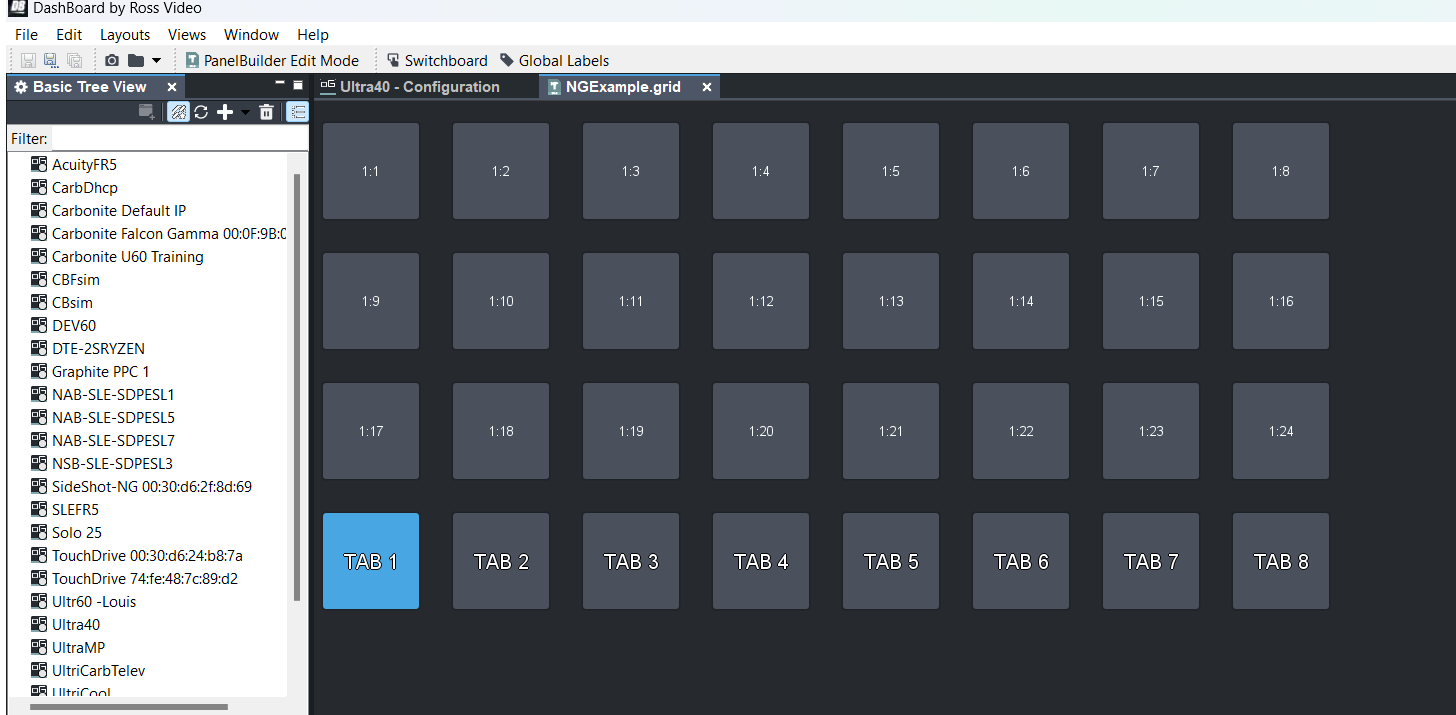Click grid button 1:1
The image size is (1456, 715).
(x=371, y=171)
